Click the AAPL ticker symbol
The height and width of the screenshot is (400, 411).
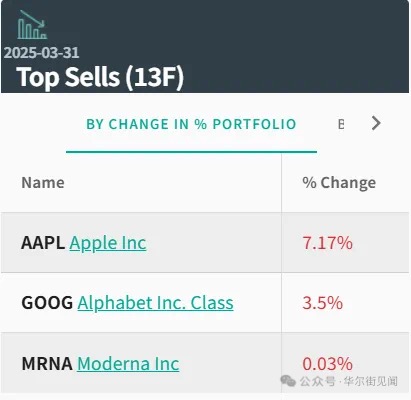tap(43, 243)
